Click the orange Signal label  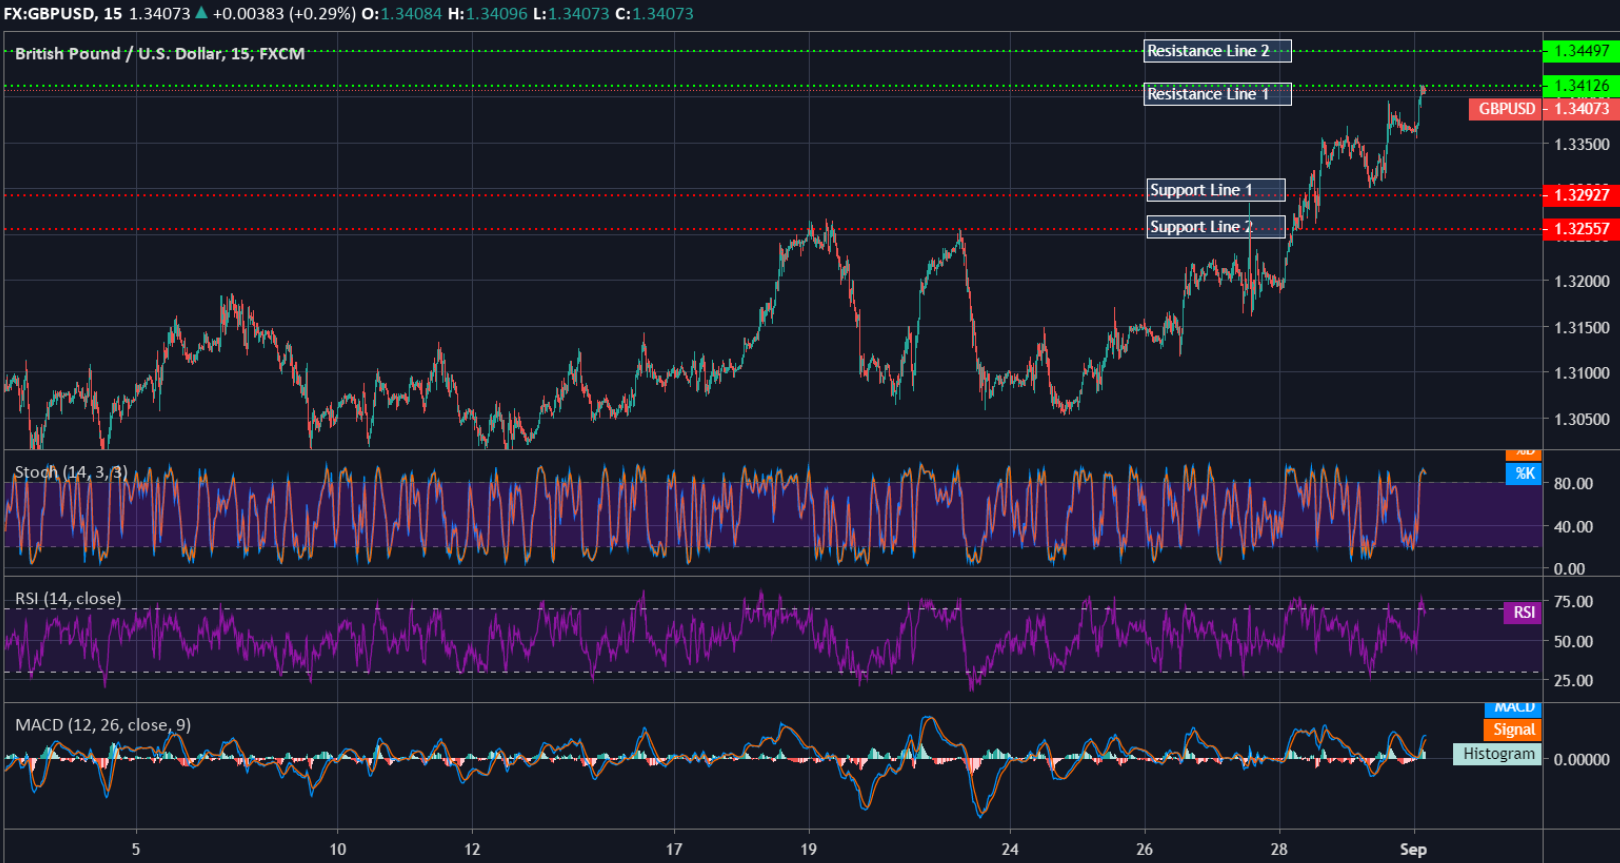[1513, 730]
